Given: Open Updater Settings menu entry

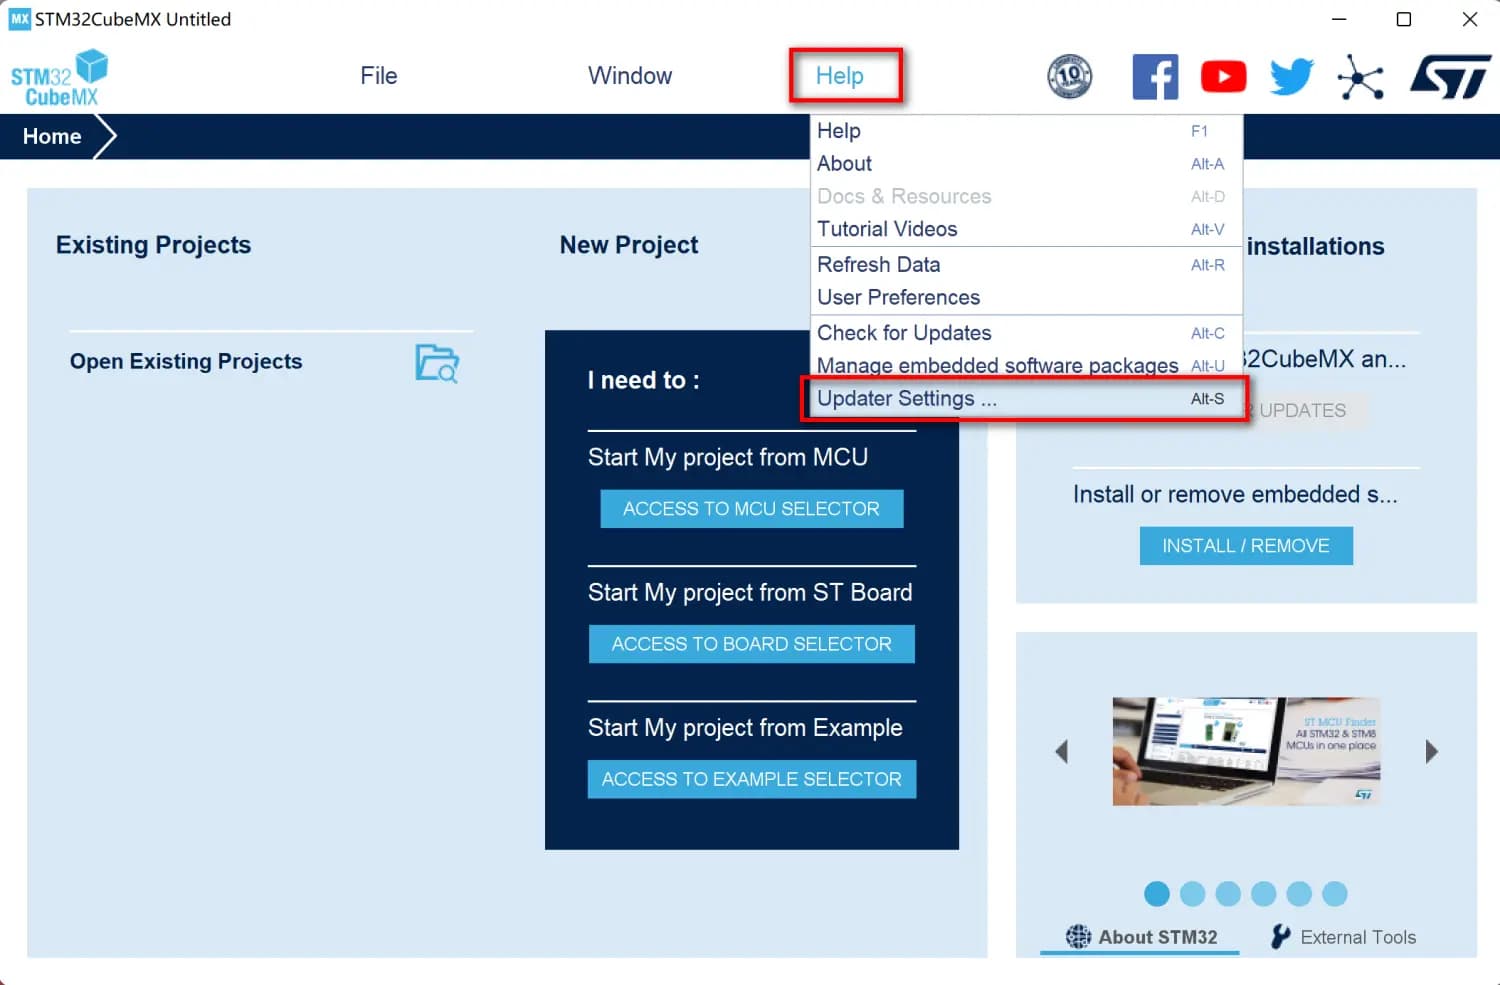Looking at the screenshot, I should (1026, 399).
